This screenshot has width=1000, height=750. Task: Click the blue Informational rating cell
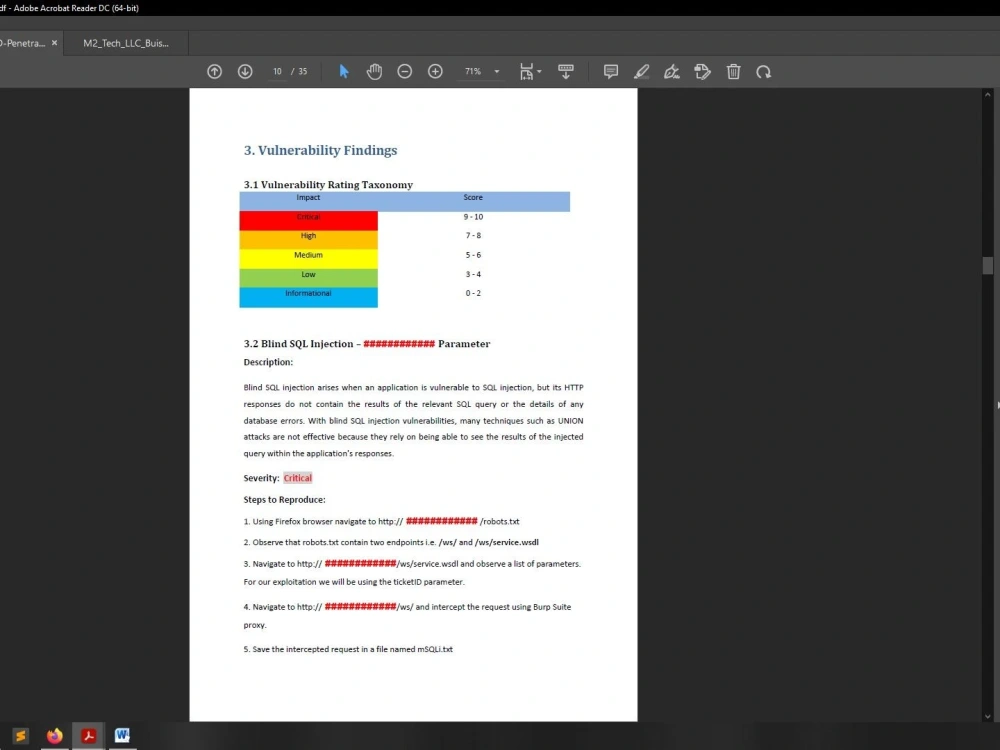[x=309, y=297]
